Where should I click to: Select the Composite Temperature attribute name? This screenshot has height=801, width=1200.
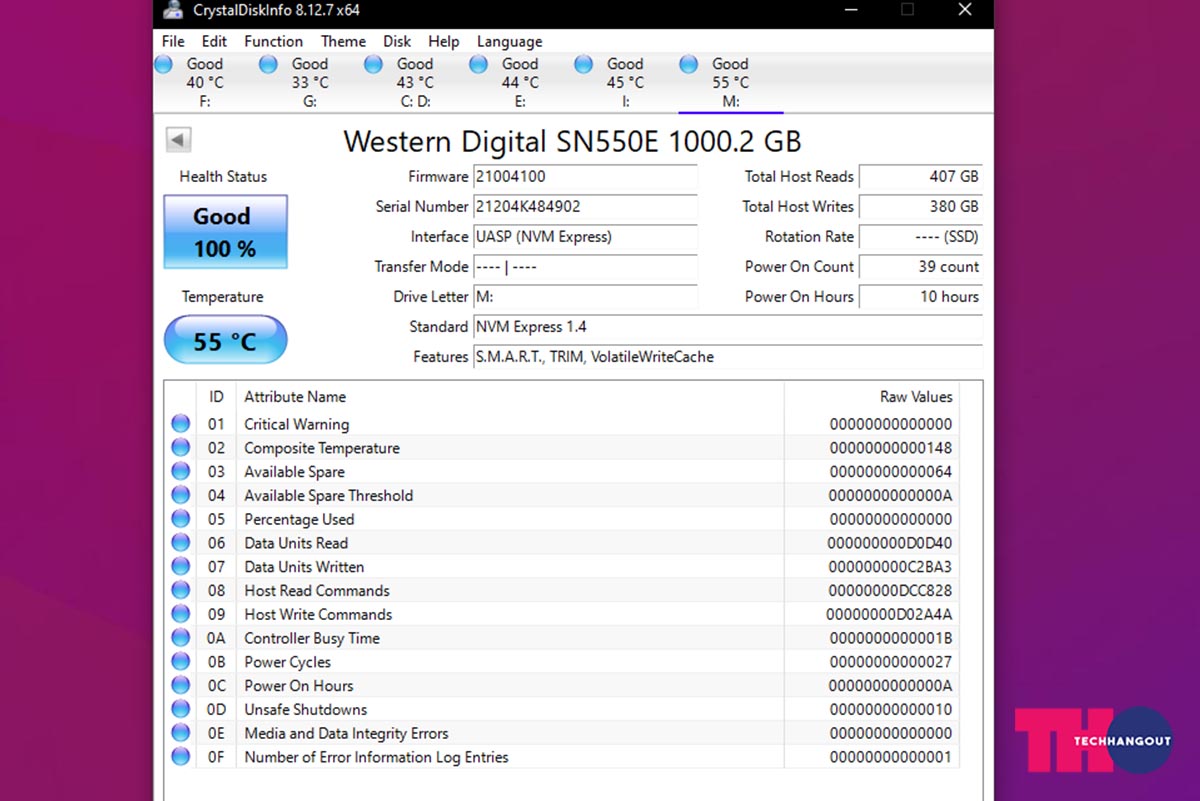point(322,448)
